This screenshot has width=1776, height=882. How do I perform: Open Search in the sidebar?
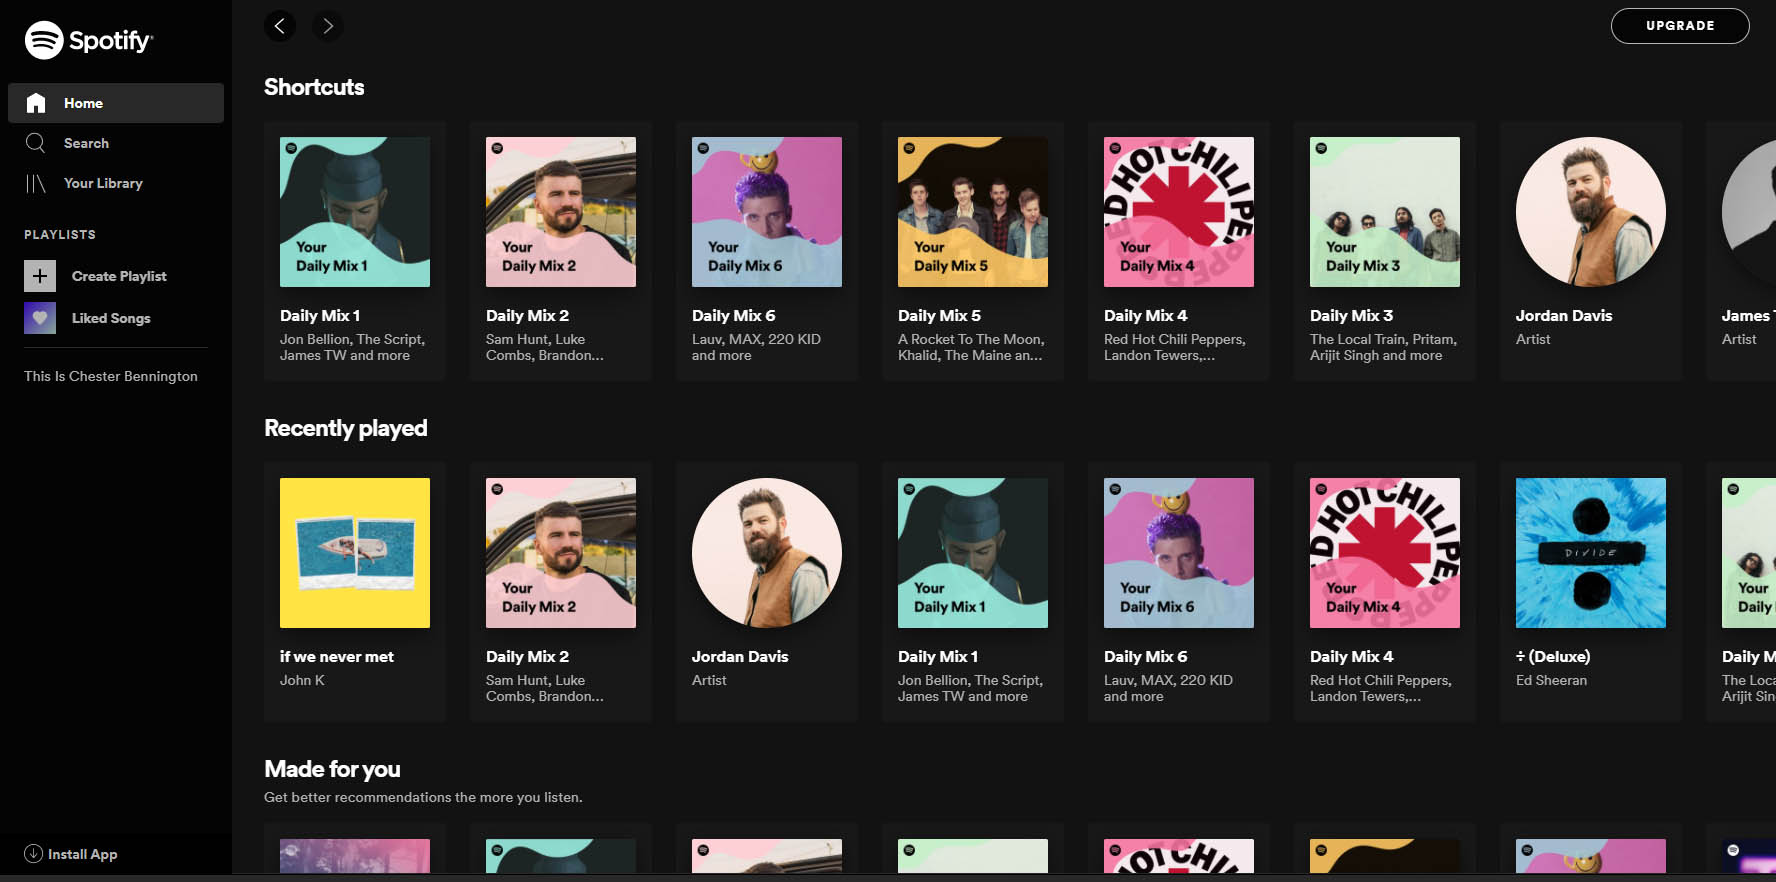pyautogui.click(x=116, y=143)
